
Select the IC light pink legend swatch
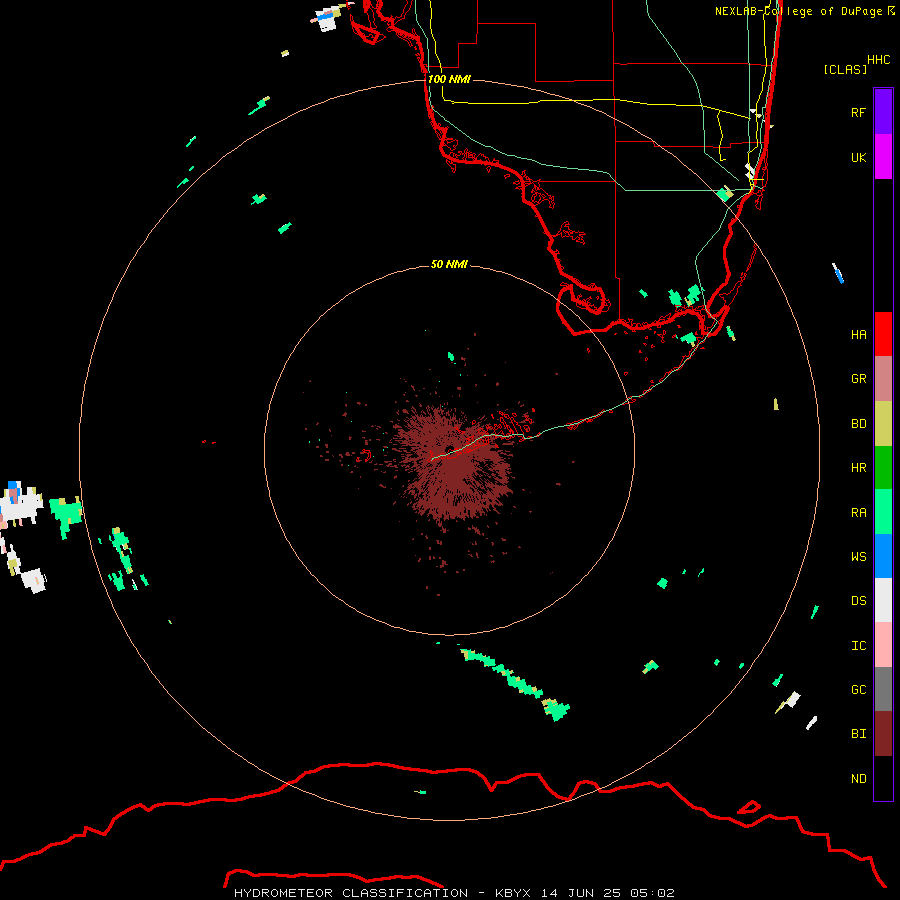point(883,645)
